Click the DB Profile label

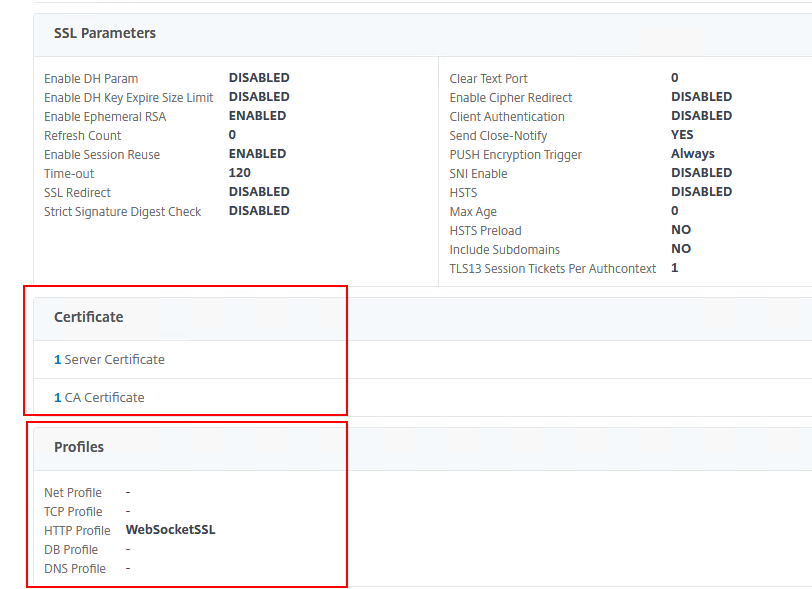point(71,549)
